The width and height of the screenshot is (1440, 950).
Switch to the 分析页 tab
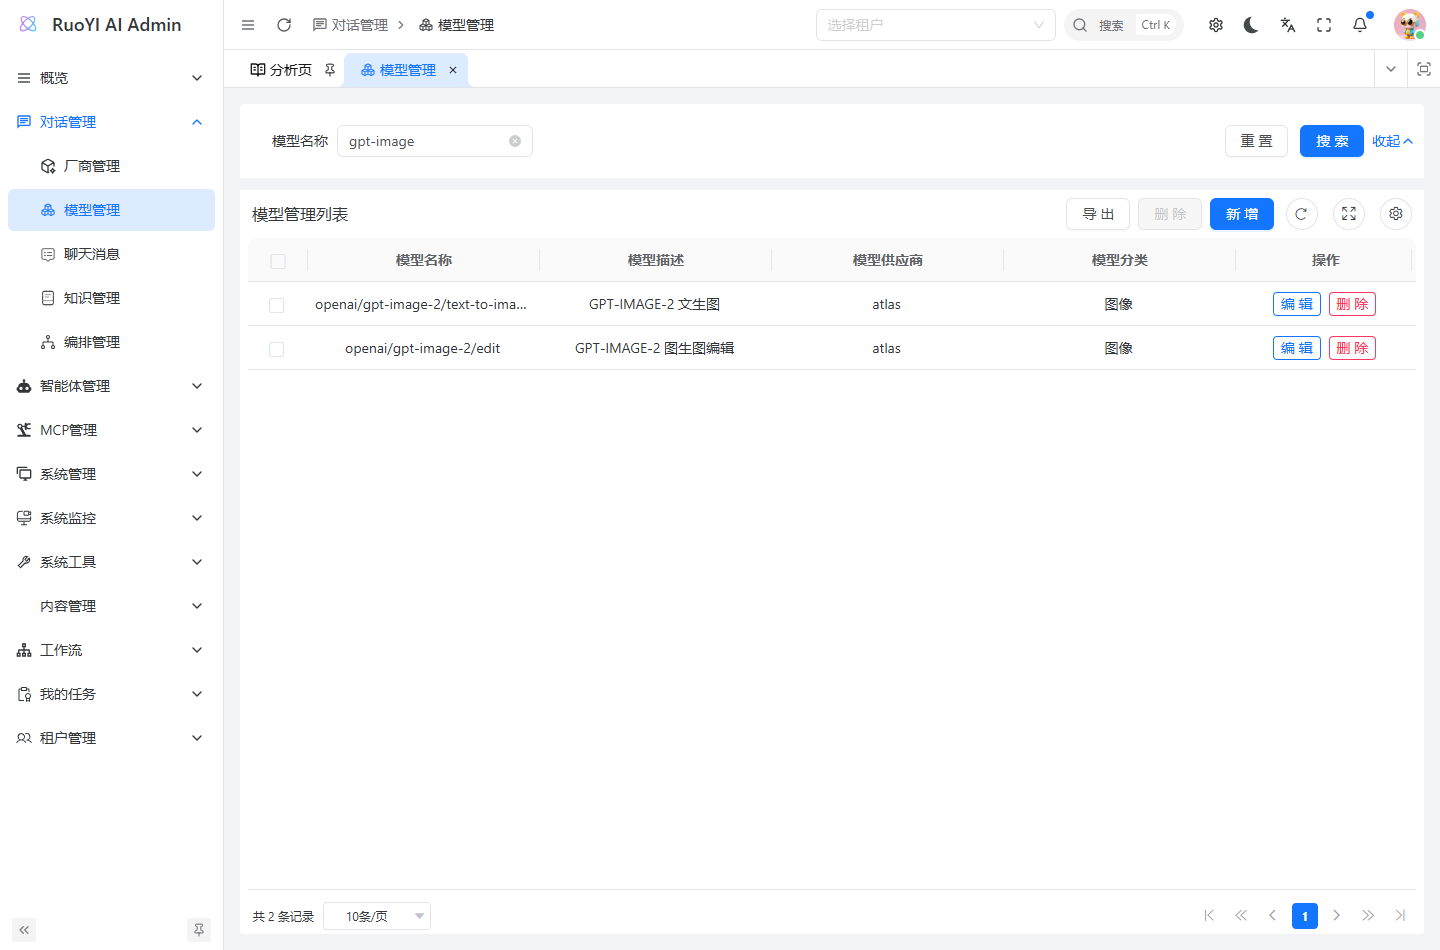(291, 70)
